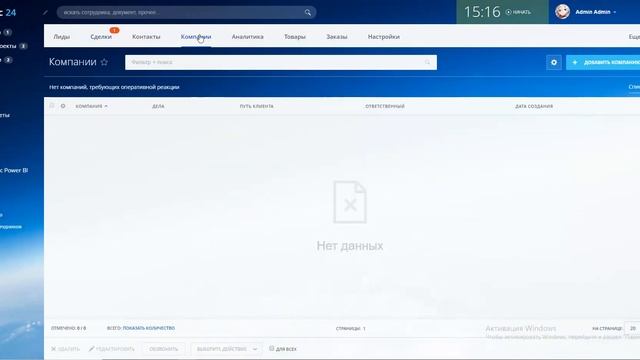Click the Показать количество link
The width and height of the screenshot is (640, 360).
click(x=149, y=328)
